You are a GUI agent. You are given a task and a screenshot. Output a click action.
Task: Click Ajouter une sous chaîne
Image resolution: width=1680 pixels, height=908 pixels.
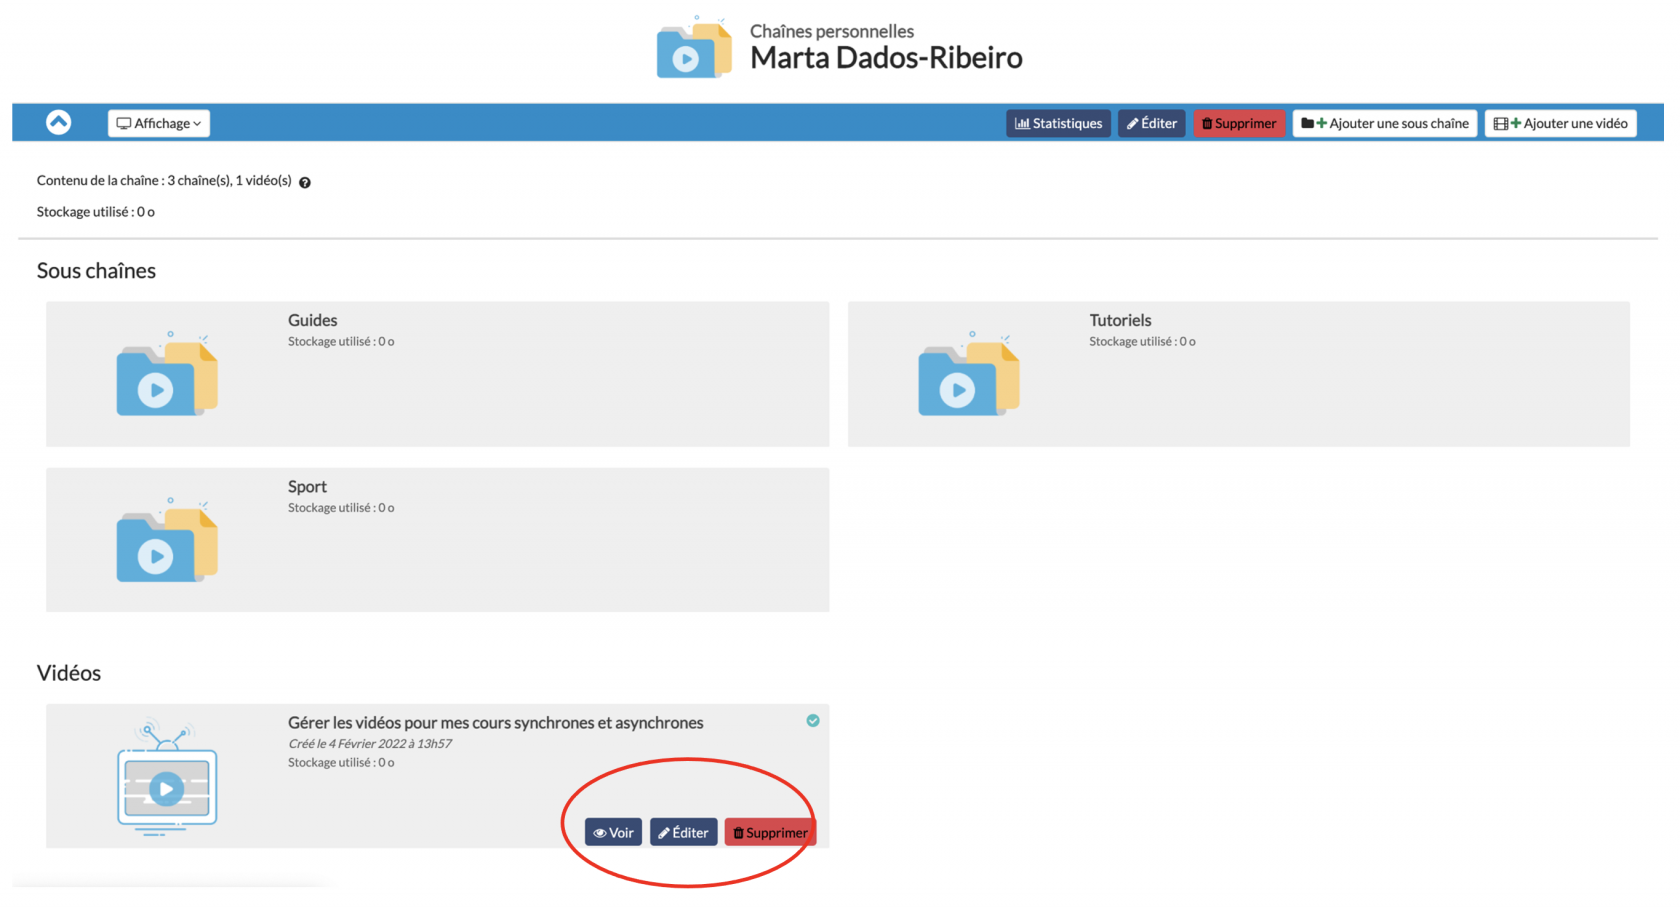click(1384, 123)
